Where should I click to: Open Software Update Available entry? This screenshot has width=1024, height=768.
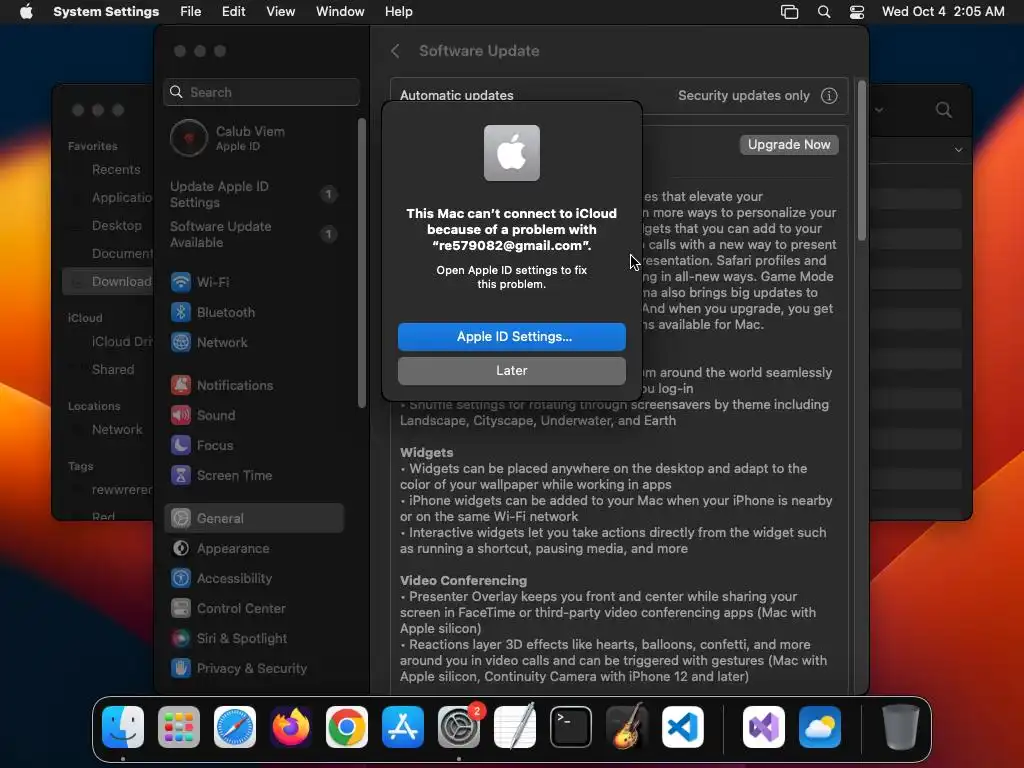pyautogui.click(x=255, y=234)
